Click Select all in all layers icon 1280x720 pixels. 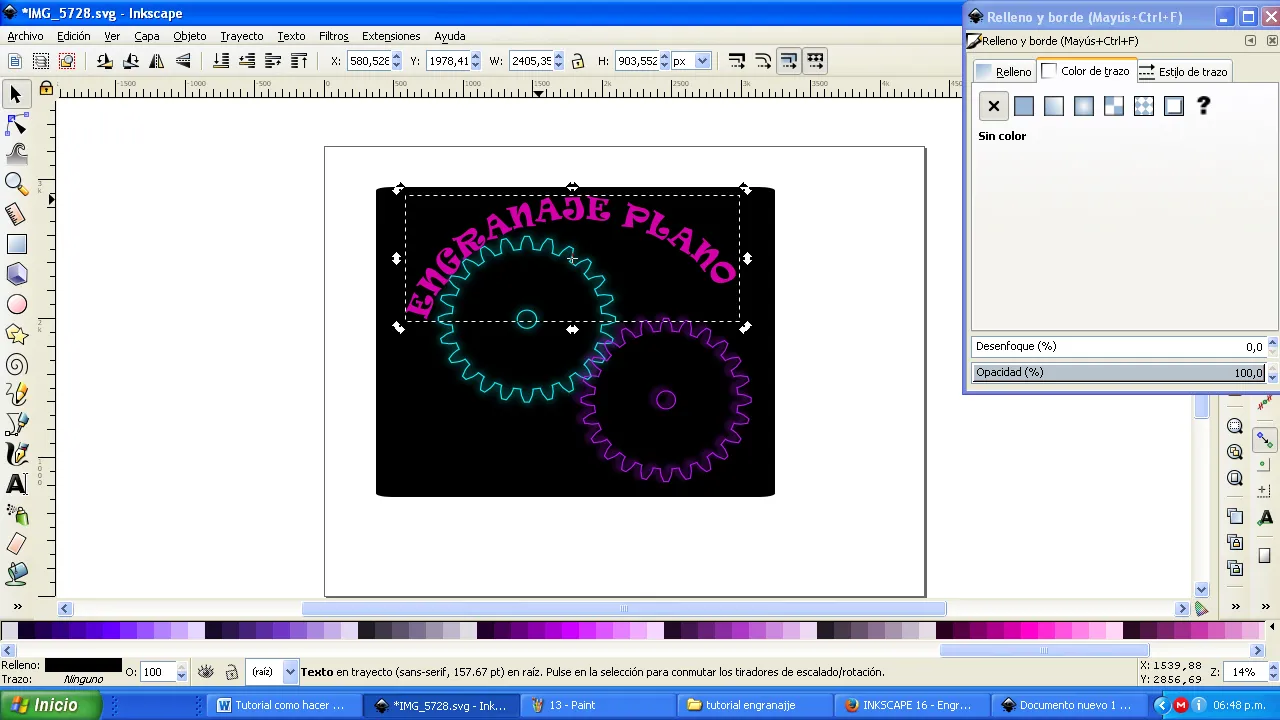point(41,61)
